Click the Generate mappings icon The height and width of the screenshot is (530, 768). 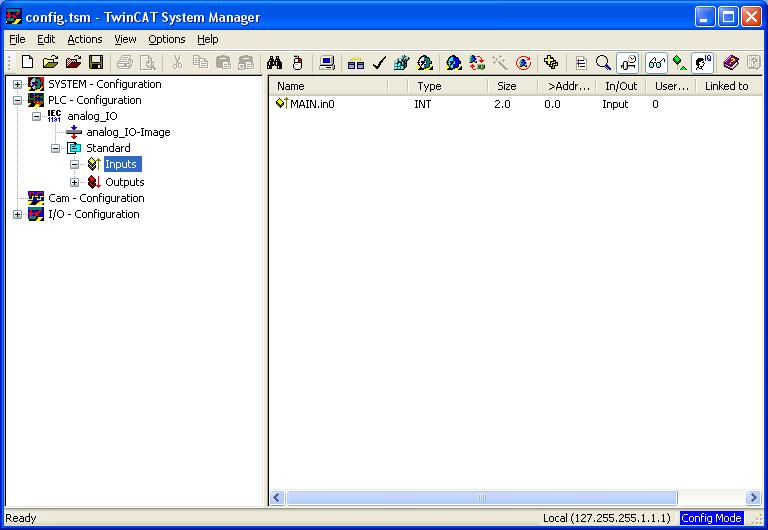point(356,62)
